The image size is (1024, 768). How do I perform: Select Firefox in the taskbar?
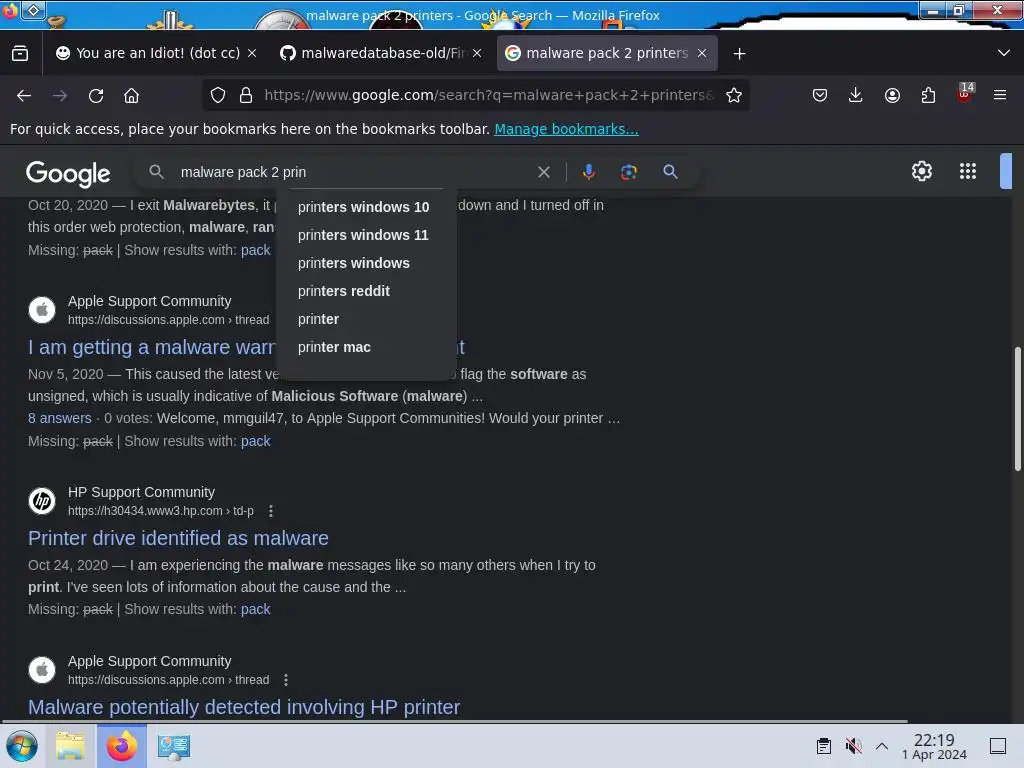(x=122, y=746)
